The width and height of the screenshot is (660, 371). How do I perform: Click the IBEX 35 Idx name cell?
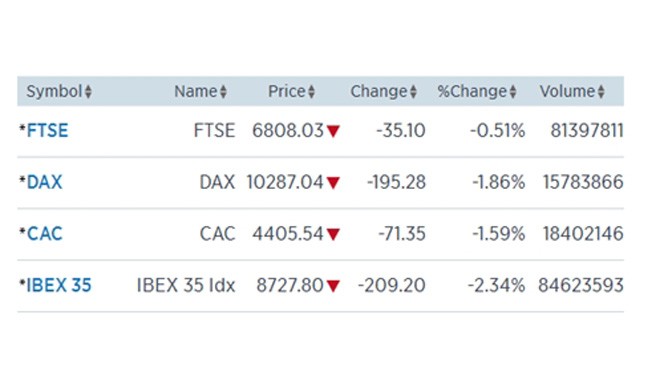(186, 286)
